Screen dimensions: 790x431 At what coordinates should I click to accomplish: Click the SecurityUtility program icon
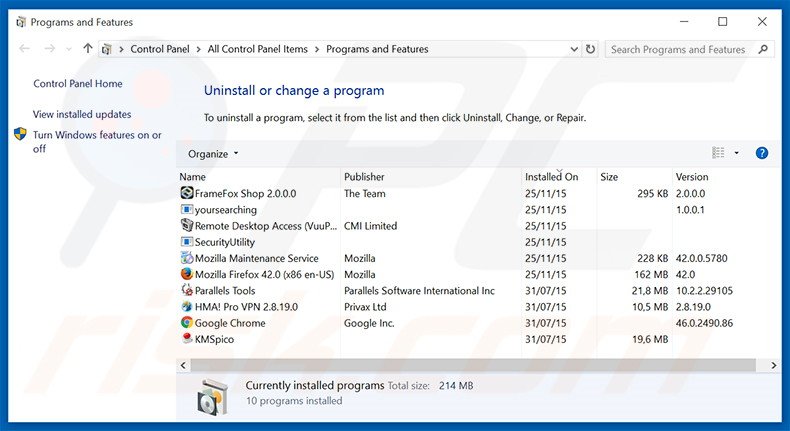(187, 241)
